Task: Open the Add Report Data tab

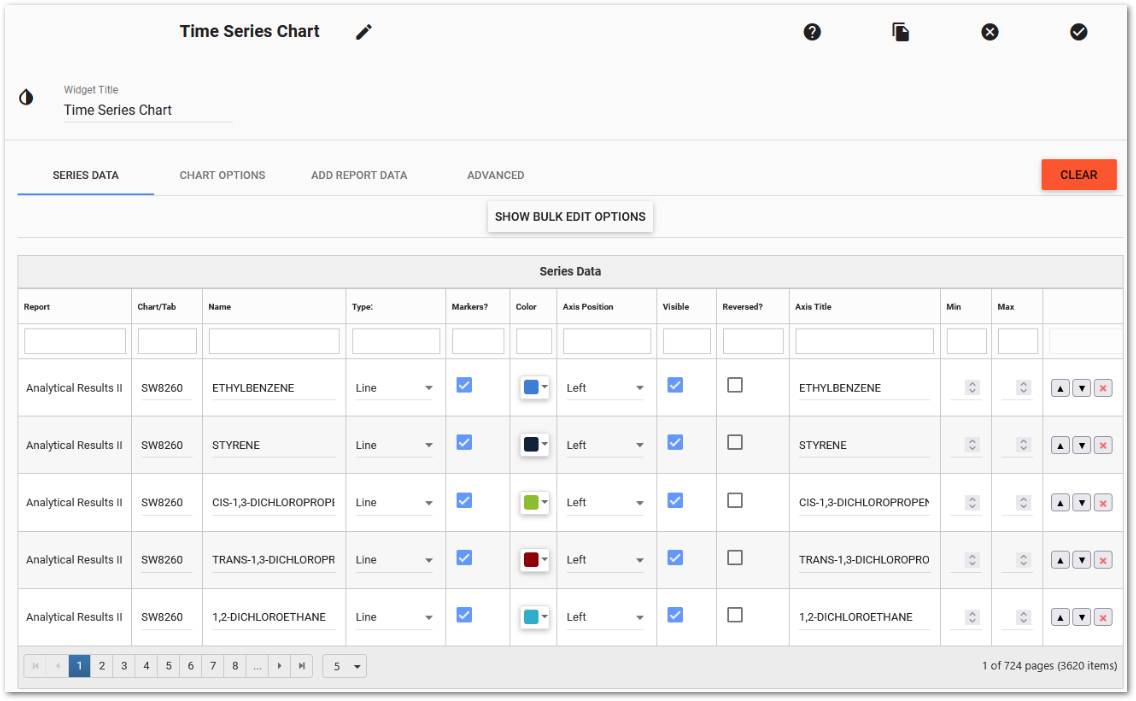Action: (359, 175)
